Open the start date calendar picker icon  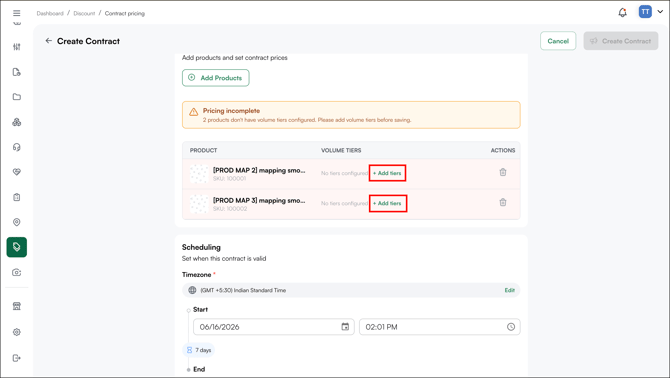pyautogui.click(x=345, y=327)
